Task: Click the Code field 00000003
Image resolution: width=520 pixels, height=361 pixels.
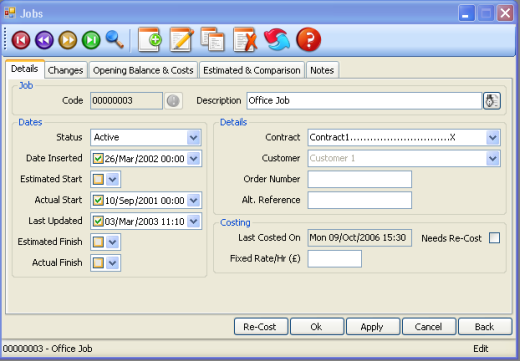Action: coord(126,101)
